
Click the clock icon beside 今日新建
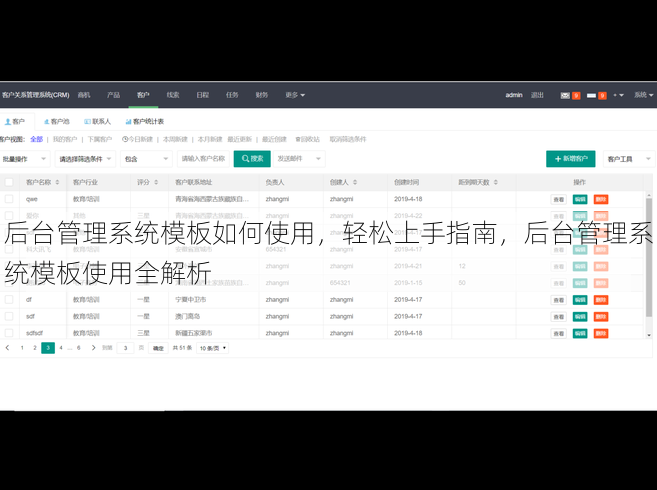[124, 139]
